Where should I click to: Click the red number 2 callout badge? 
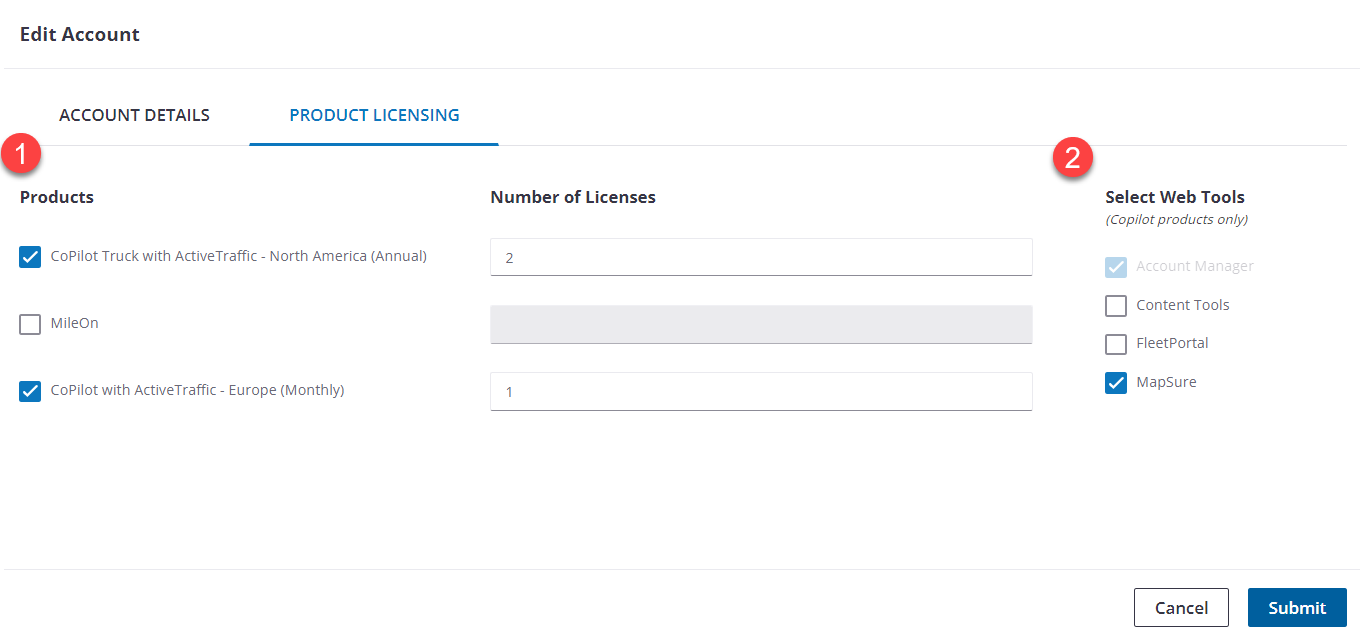tap(1073, 158)
